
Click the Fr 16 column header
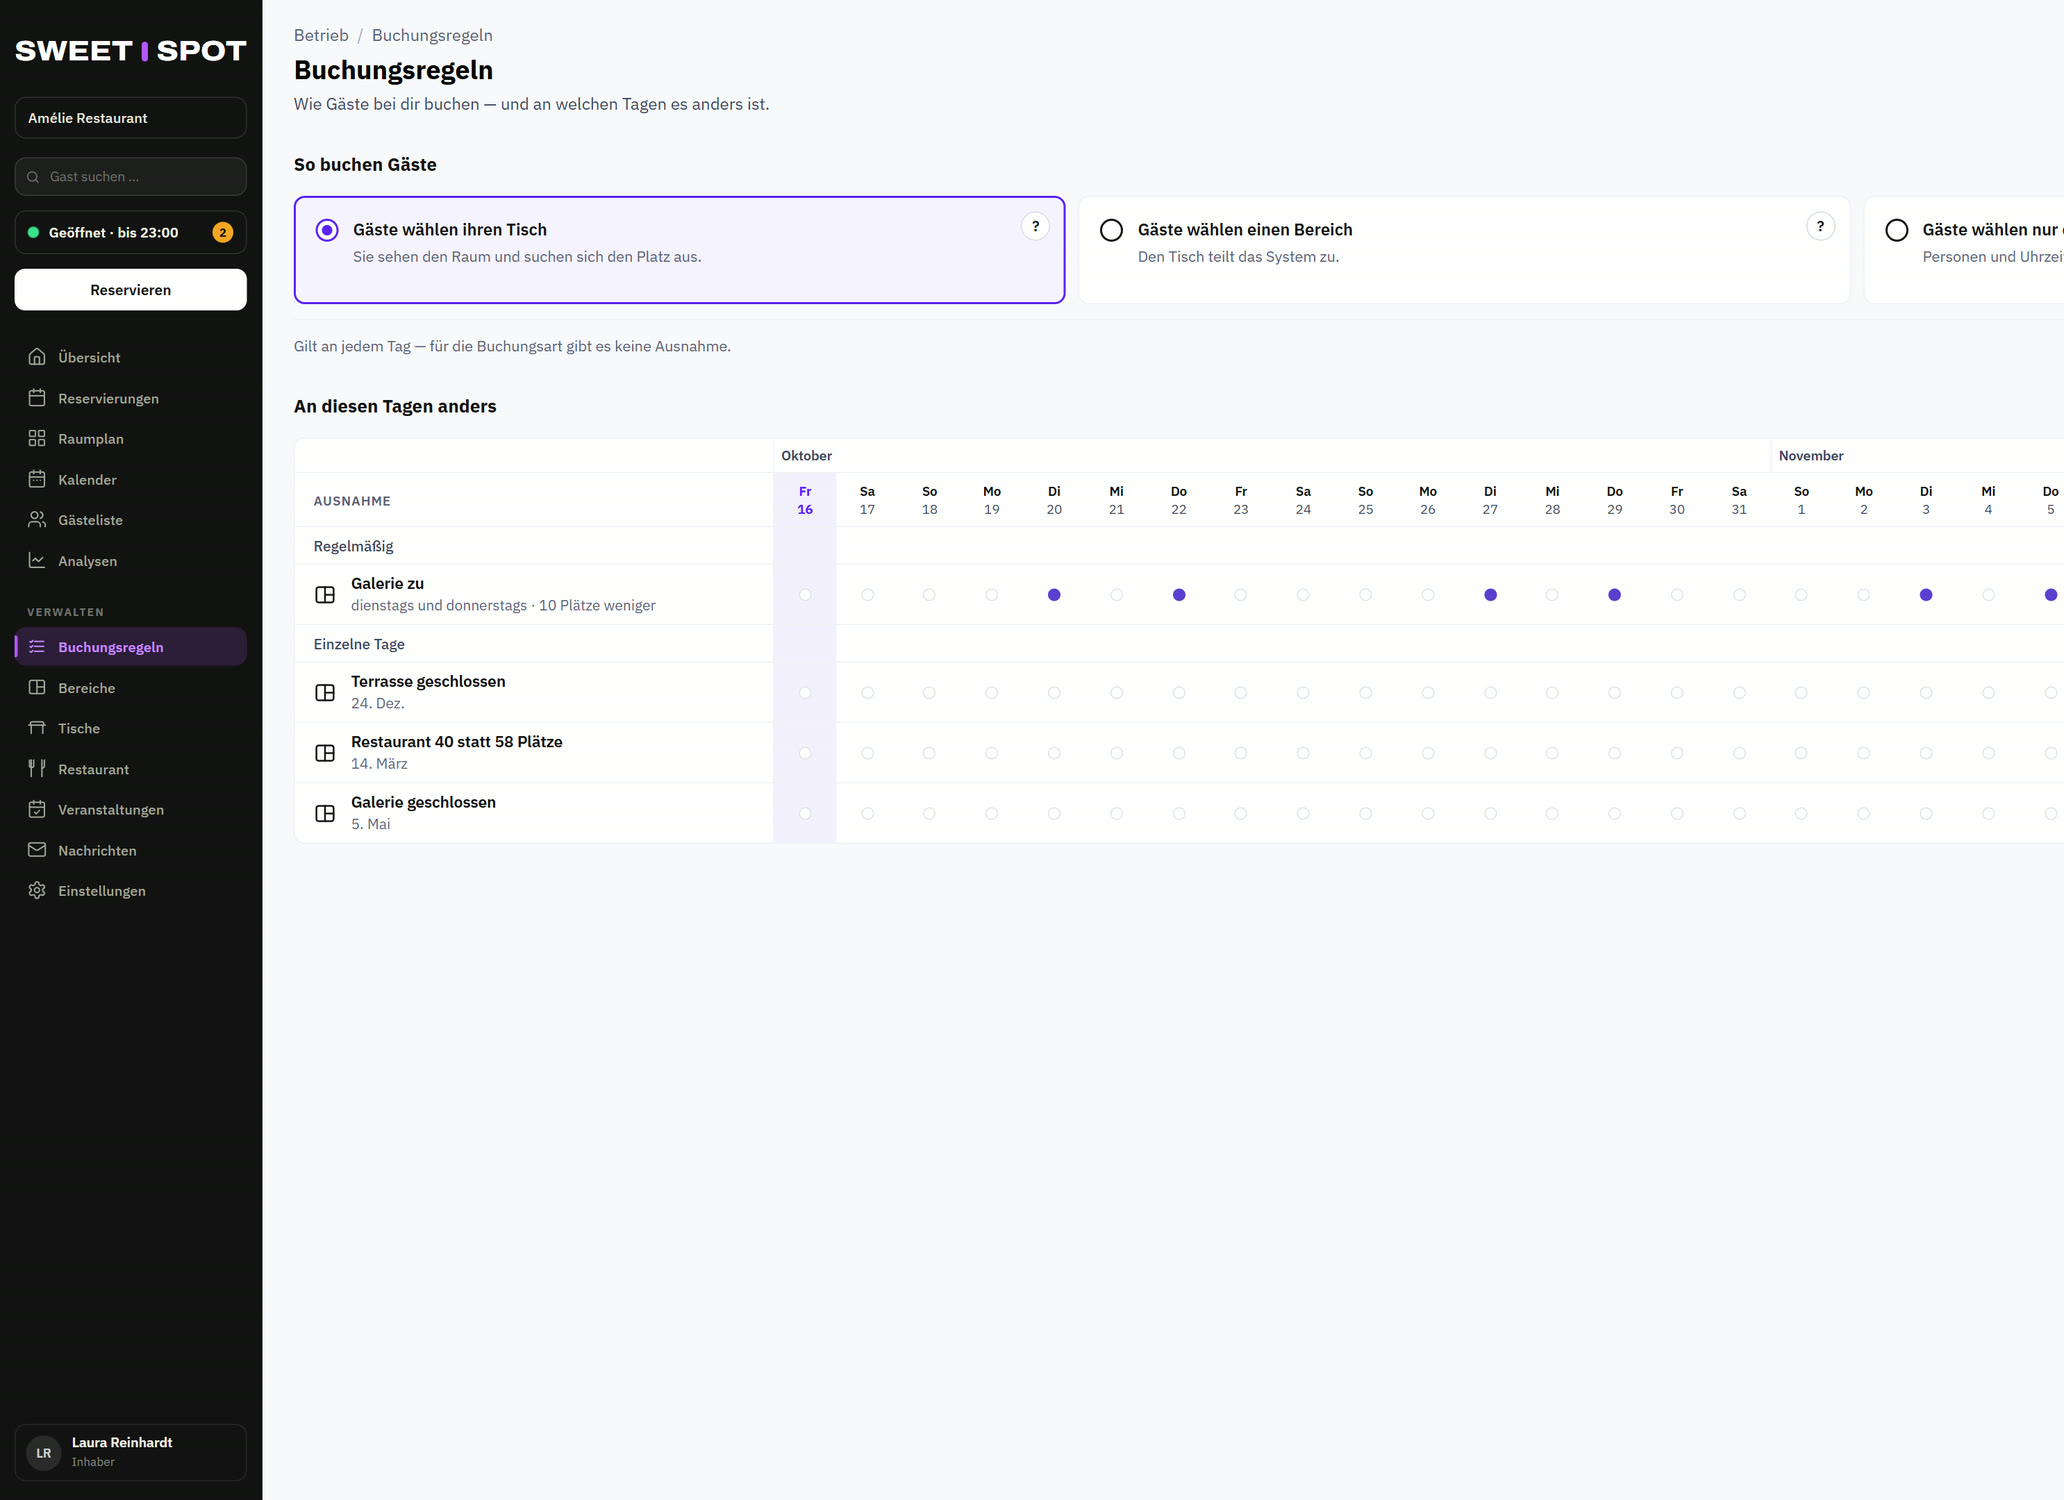pyautogui.click(x=805, y=500)
